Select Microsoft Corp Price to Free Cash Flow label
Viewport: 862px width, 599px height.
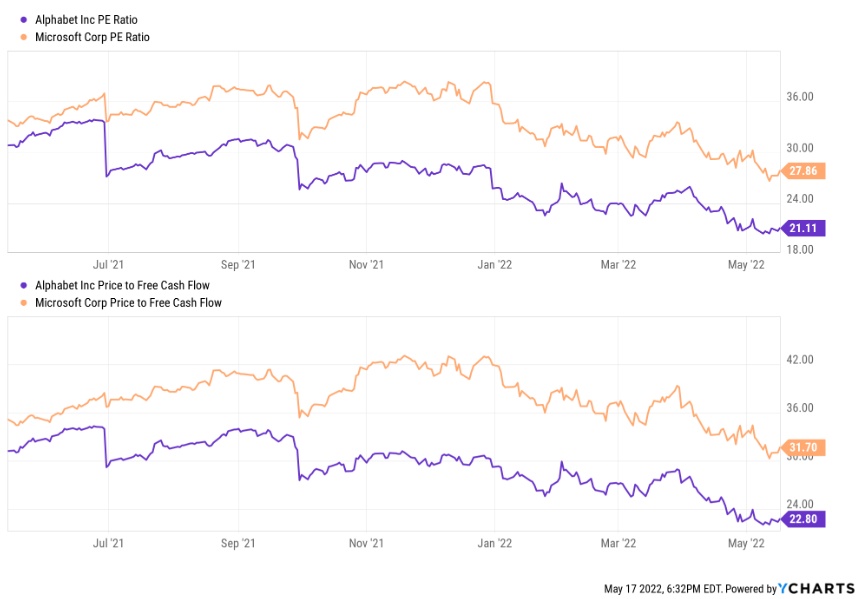pos(128,302)
